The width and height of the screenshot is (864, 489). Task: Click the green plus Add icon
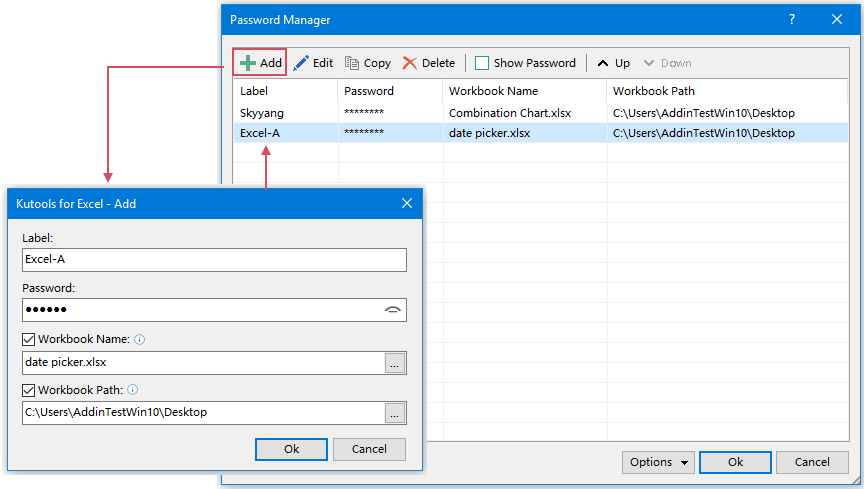coord(248,63)
